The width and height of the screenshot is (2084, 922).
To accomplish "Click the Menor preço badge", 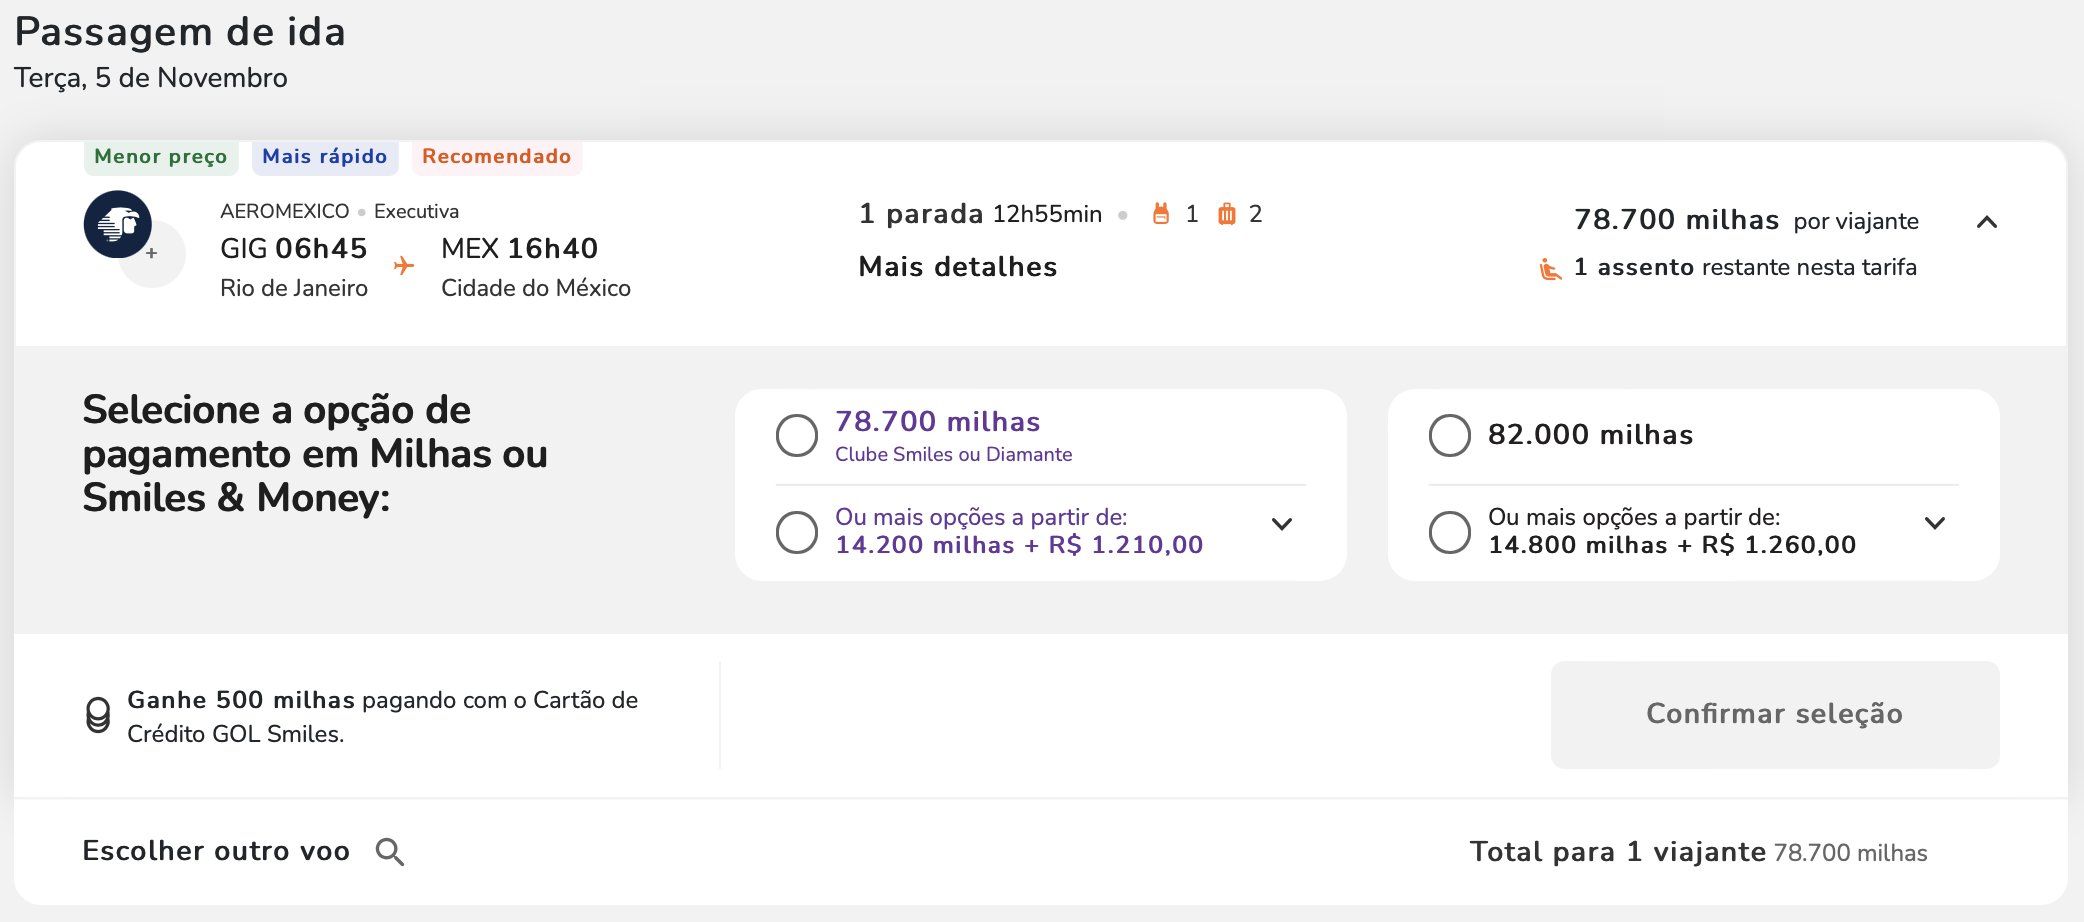I will click(160, 157).
